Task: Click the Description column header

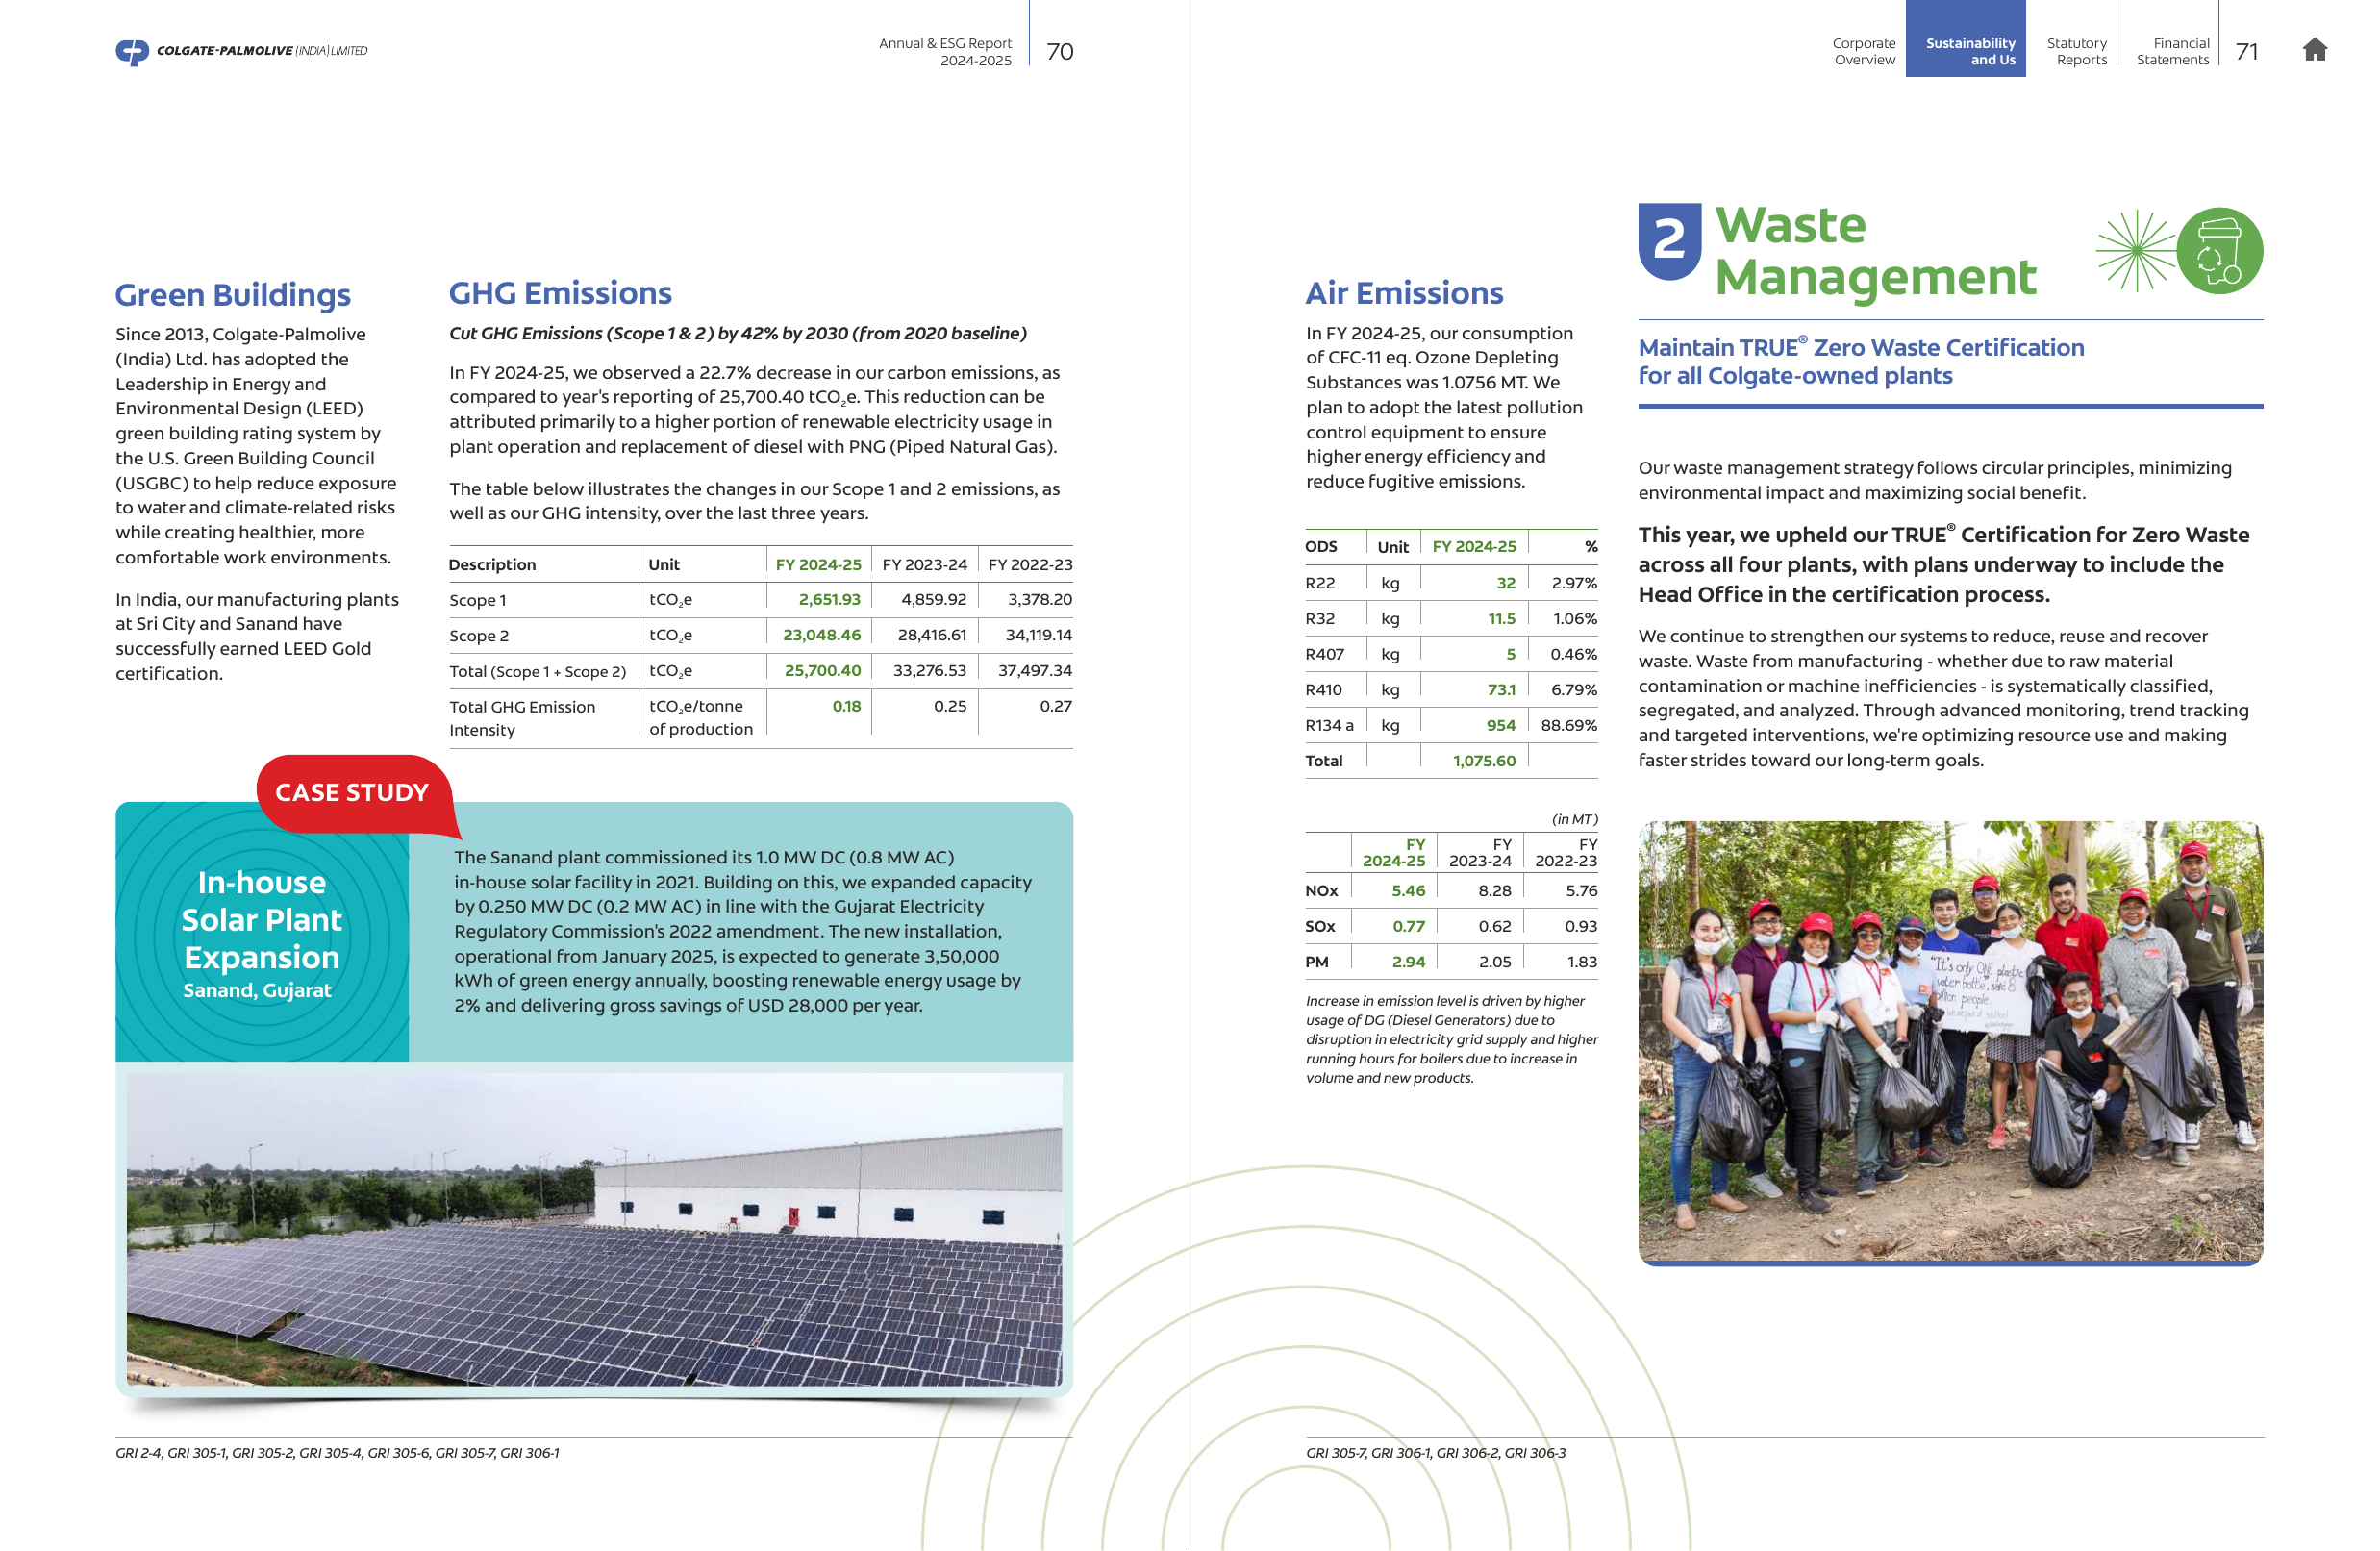Action: tap(492, 564)
